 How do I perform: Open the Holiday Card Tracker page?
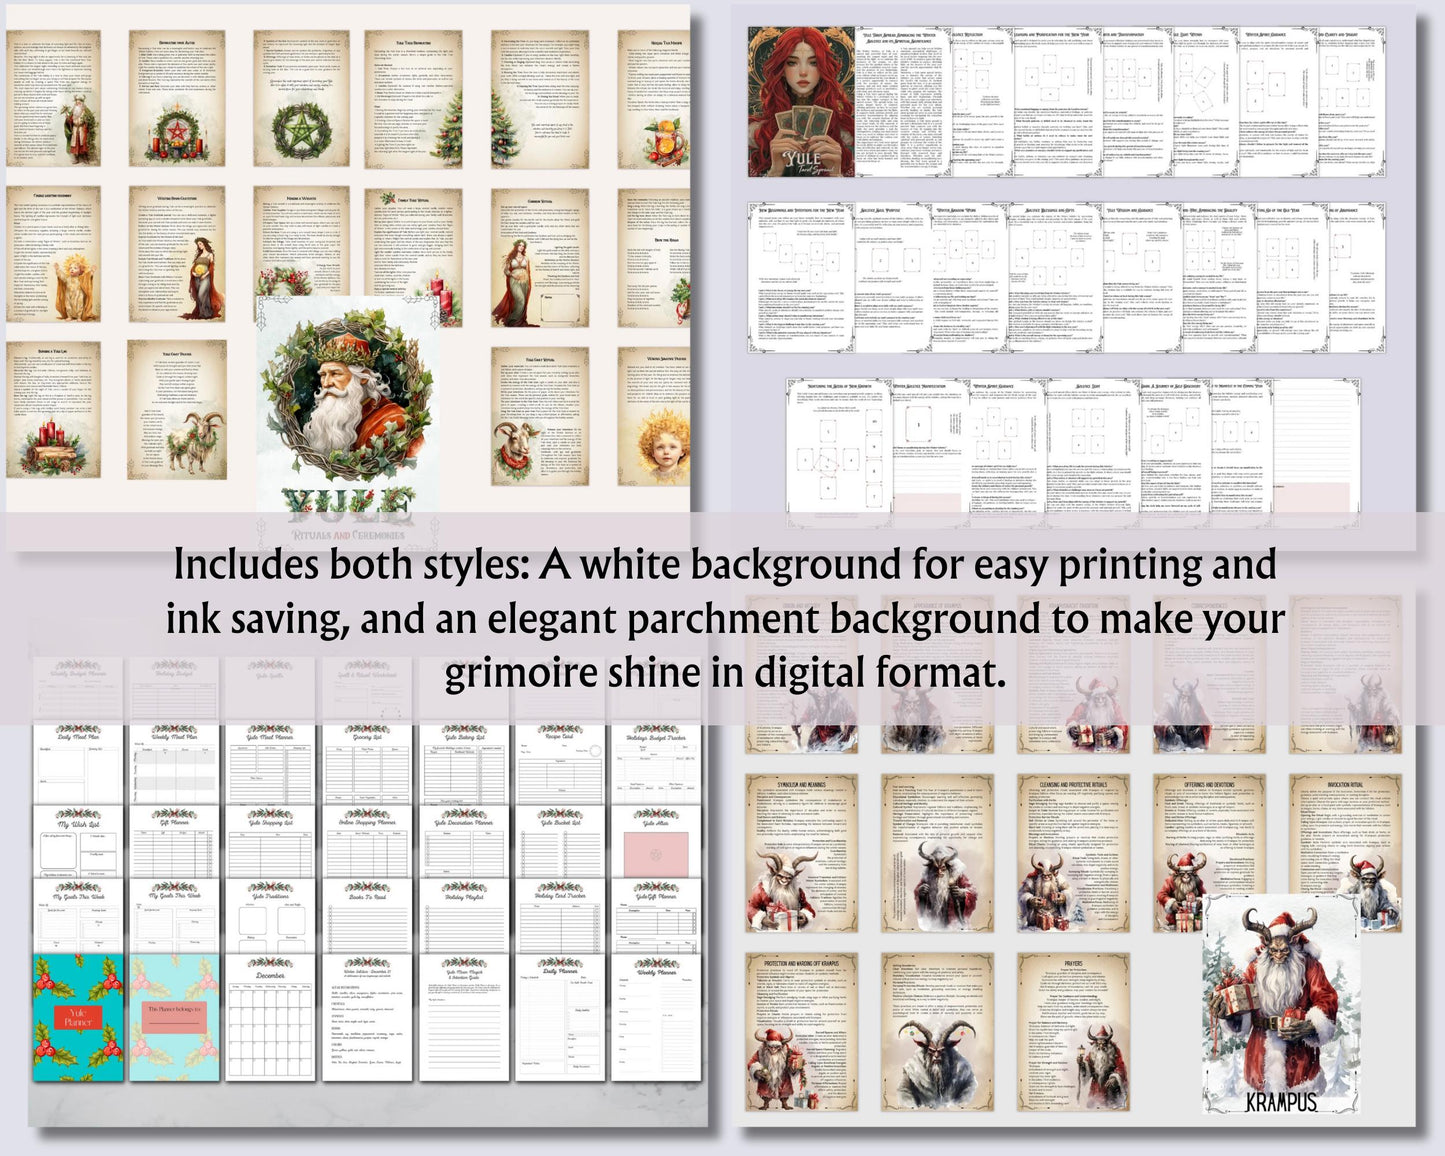click(x=559, y=915)
